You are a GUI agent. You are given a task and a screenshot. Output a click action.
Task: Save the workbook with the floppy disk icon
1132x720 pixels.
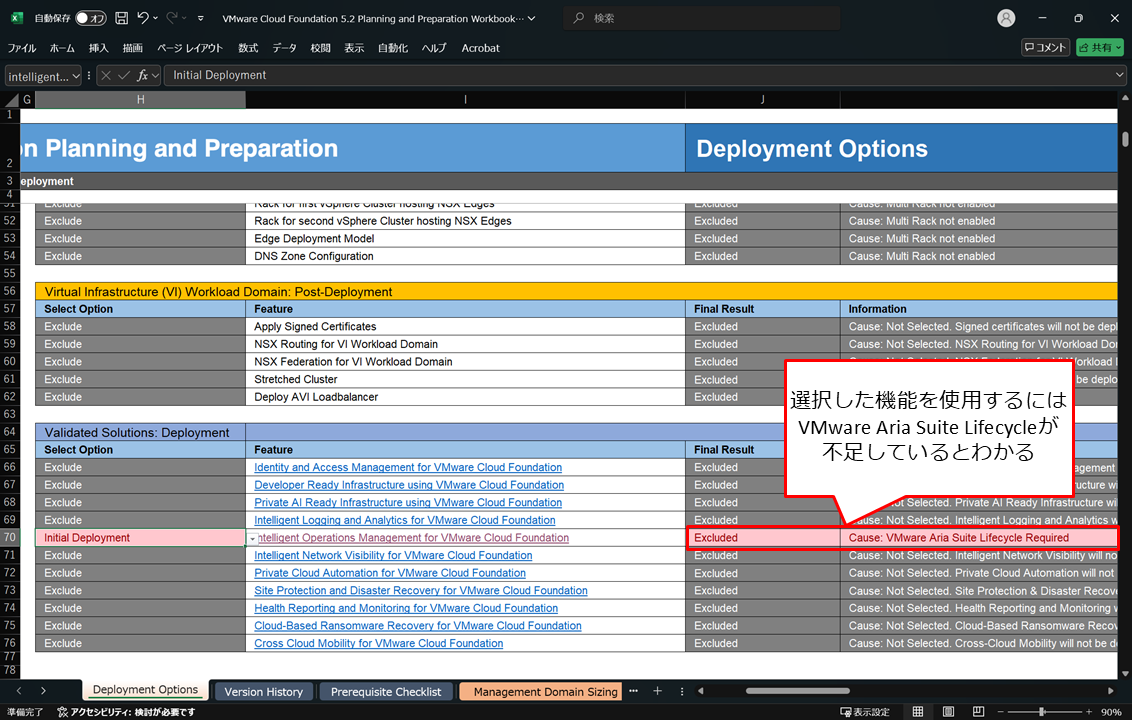tap(121, 18)
